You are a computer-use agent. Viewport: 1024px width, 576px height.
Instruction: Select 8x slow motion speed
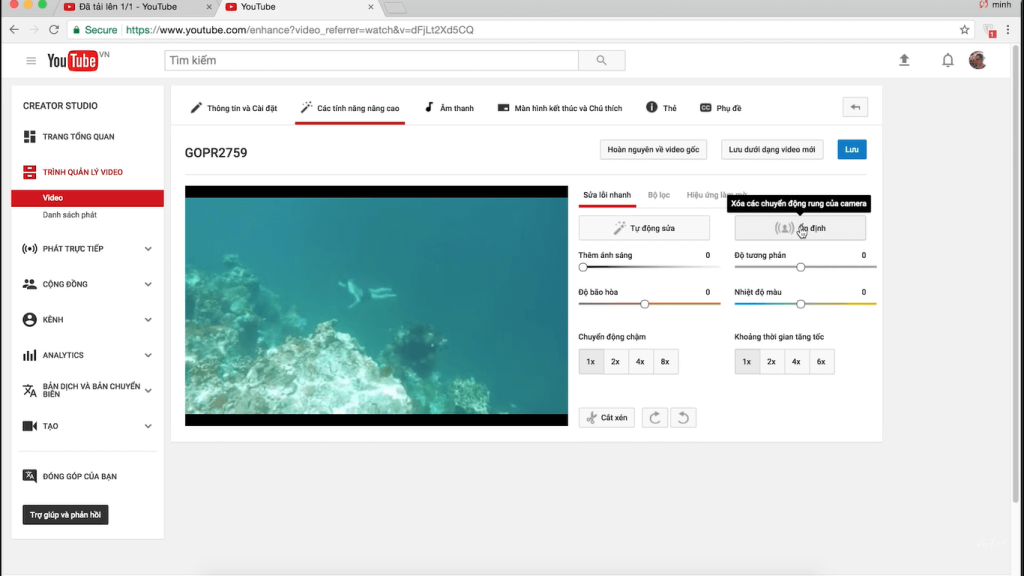tap(665, 362)
